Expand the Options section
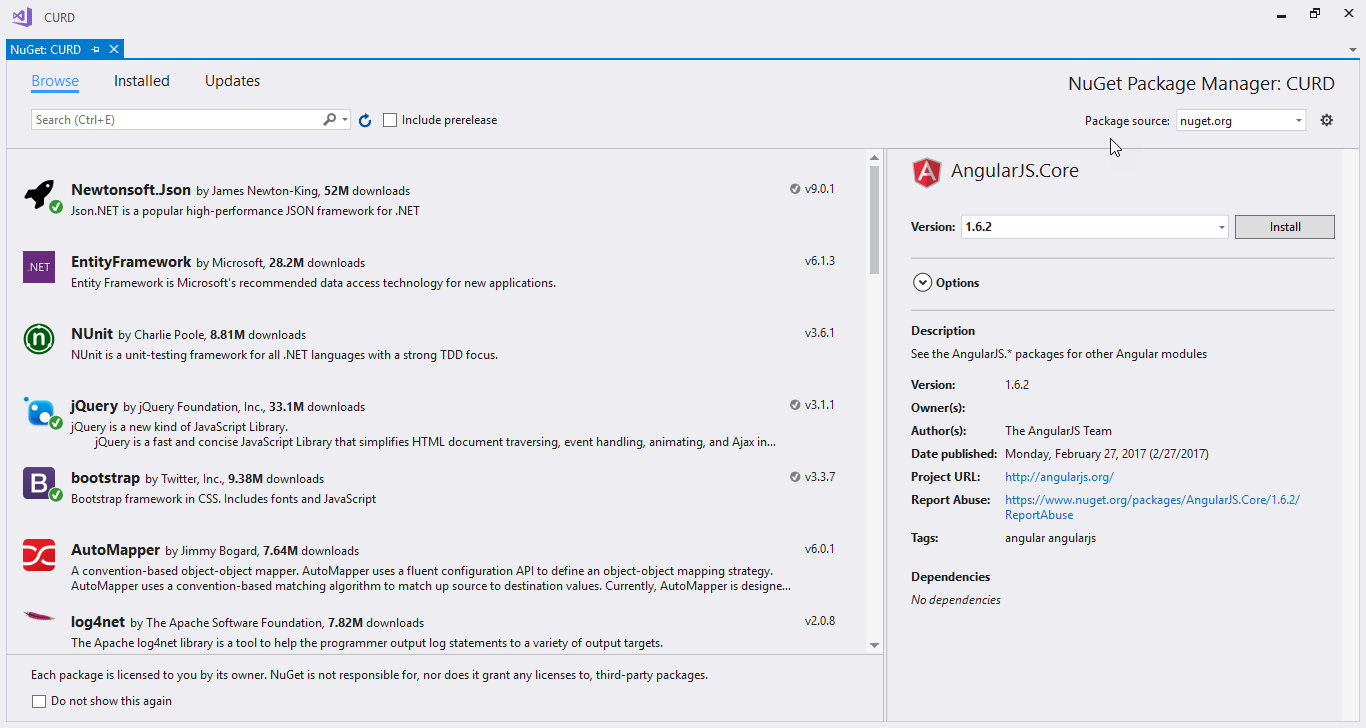Screen dimensions: 1366x728 click(946, 283)
